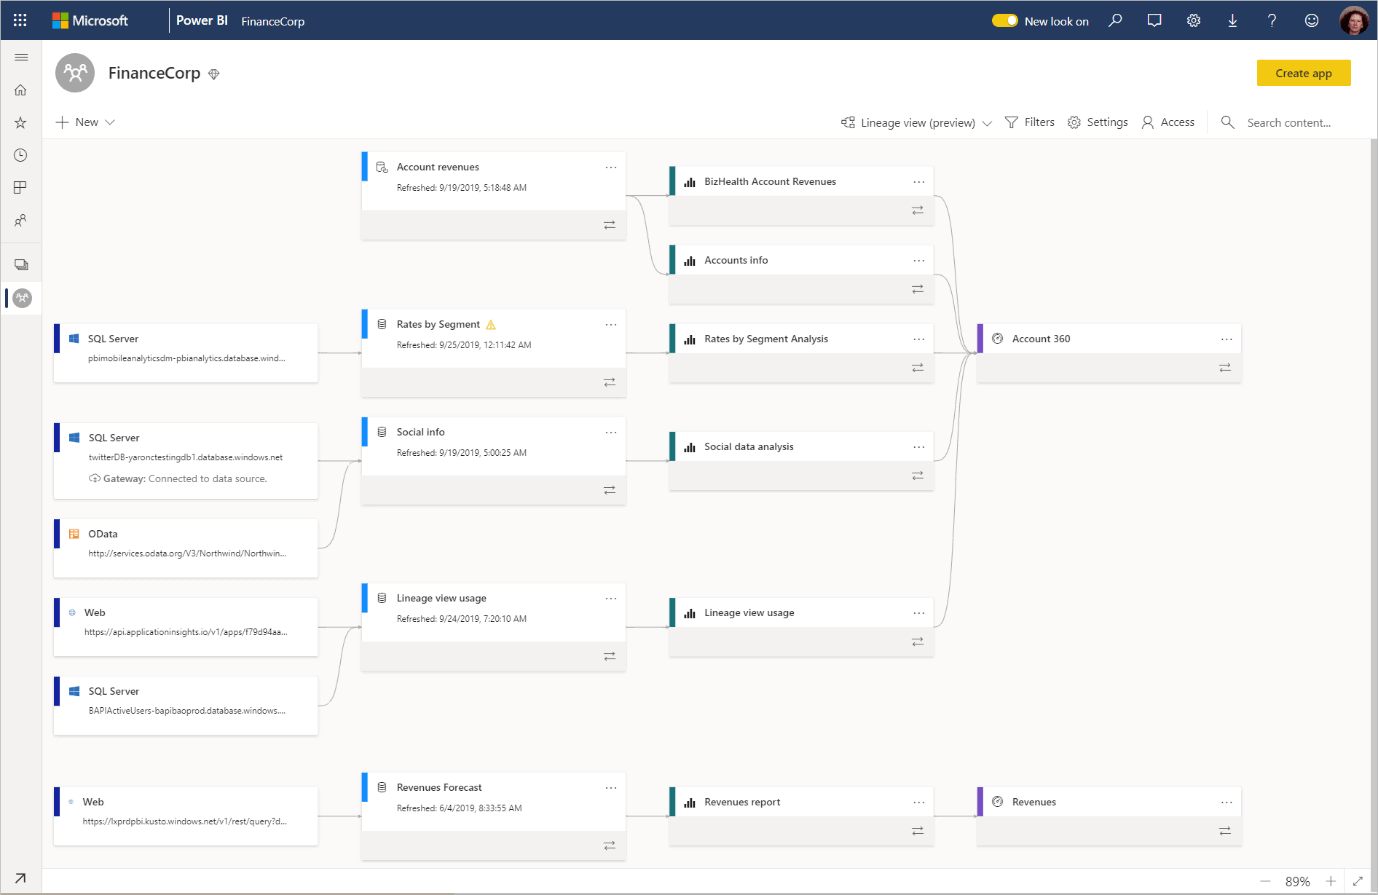
Task: Select the OData data source card
Action: pos(186,548)
